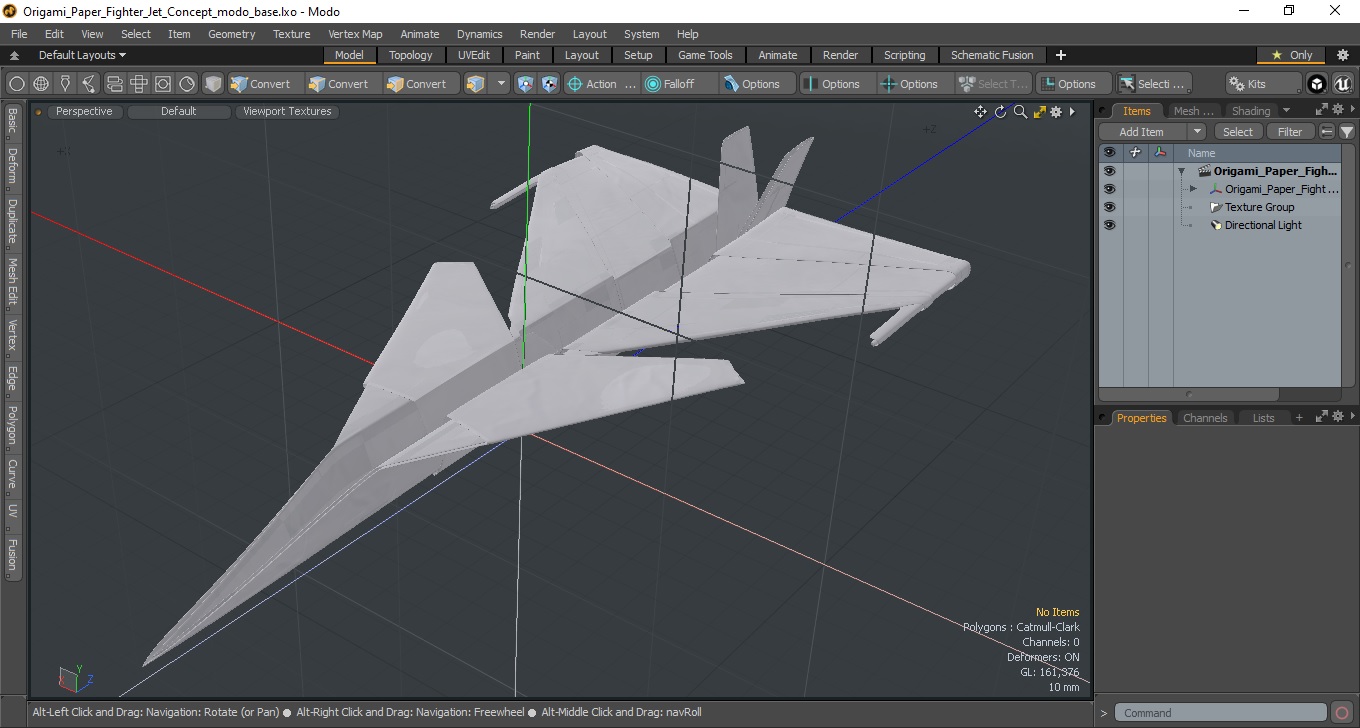
Task: Click the square-with-circle tool icon
Action: click(162, 84)
